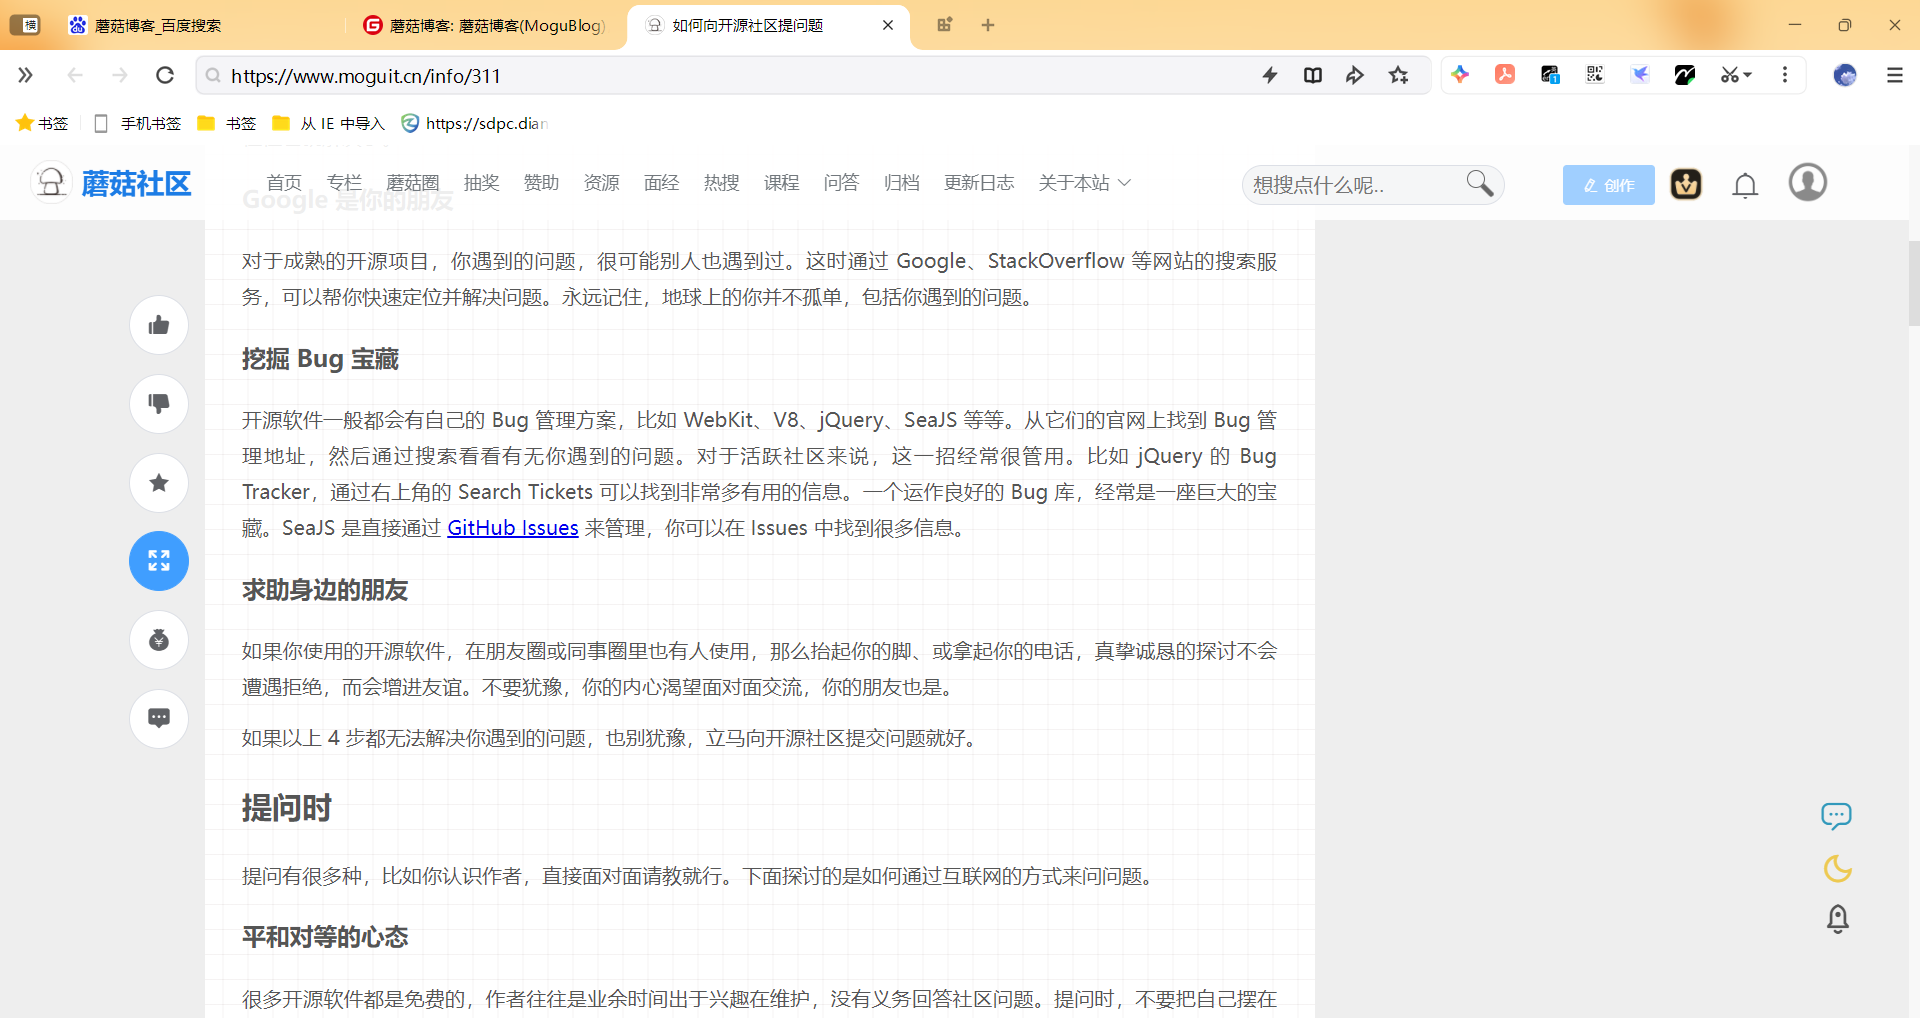Open comments via the speech bubble button
The image size is (1920, 1018).
pos(159,718)
